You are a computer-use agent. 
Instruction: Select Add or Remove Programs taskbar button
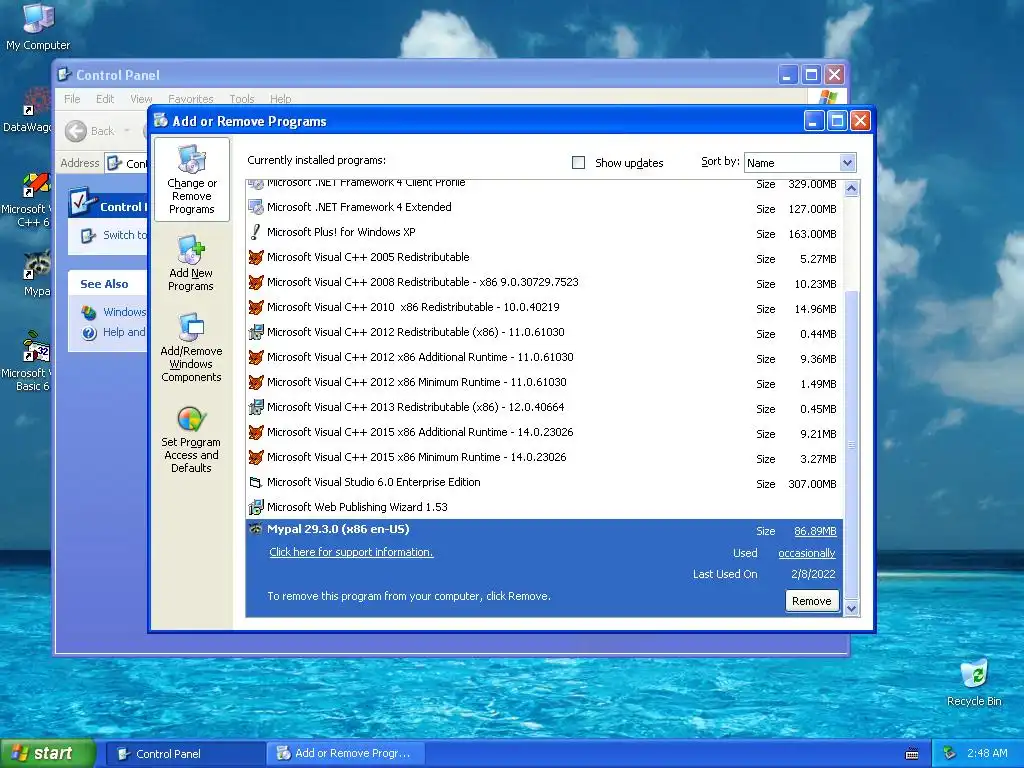click(346, 754)
